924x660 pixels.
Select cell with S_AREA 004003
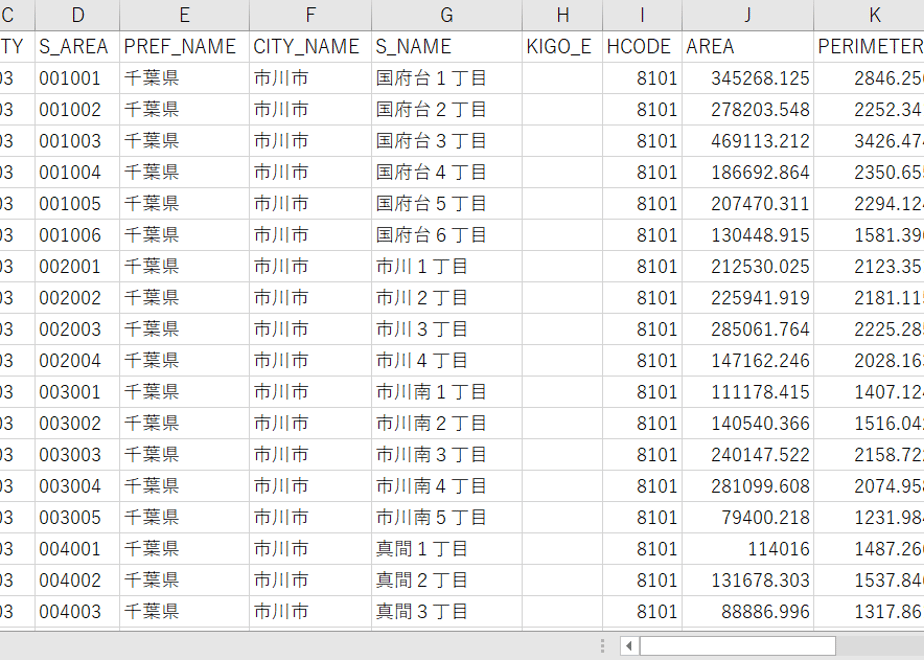[77, 612]
